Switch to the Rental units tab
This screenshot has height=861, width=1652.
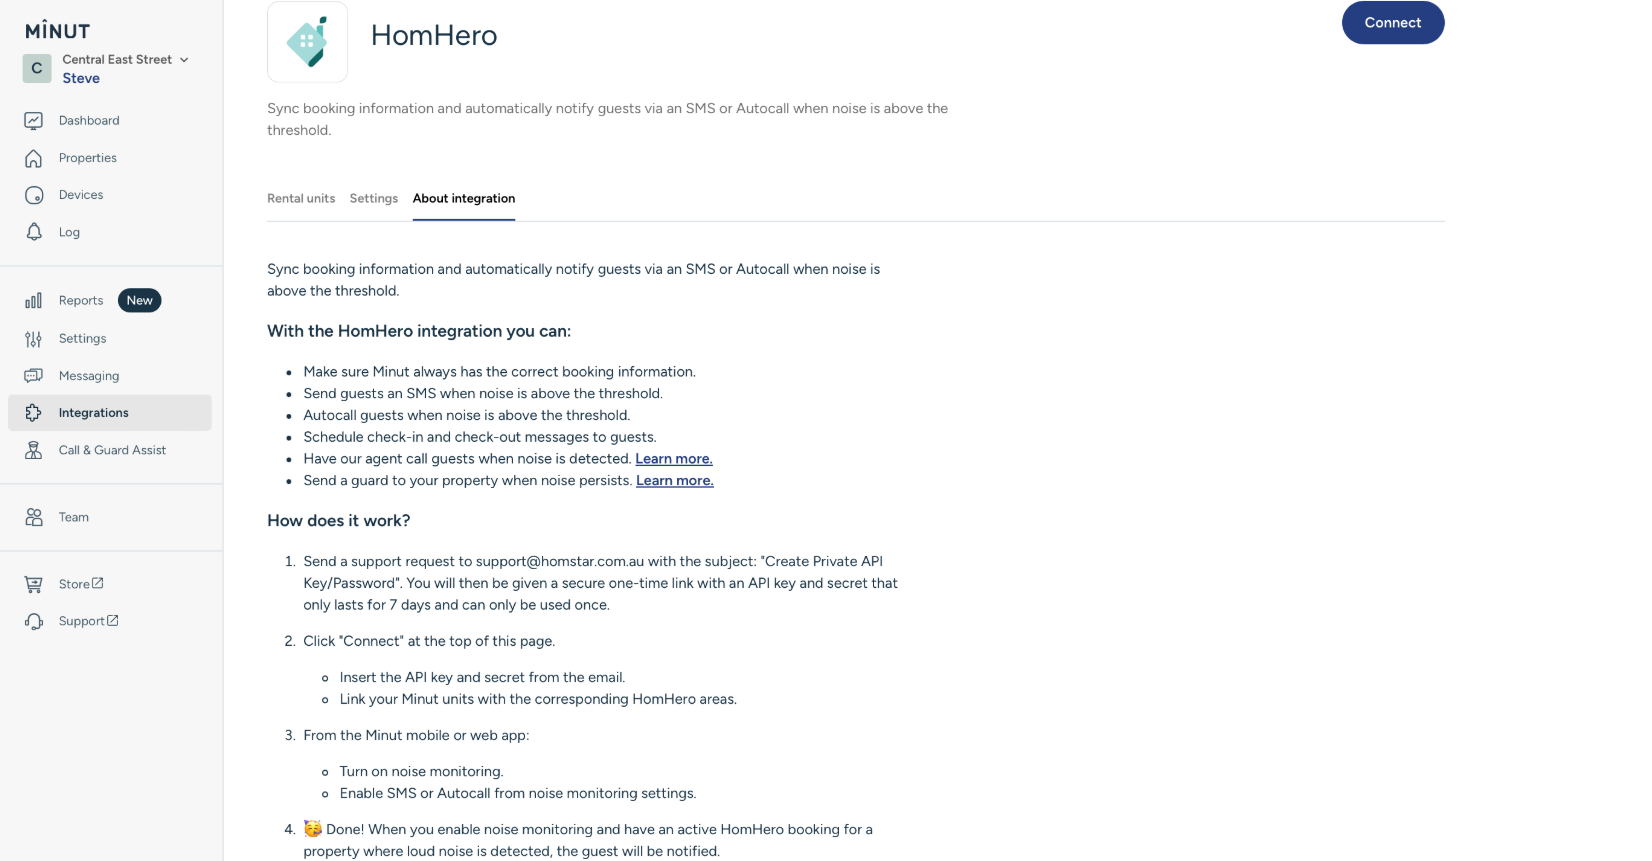(301, 199)
